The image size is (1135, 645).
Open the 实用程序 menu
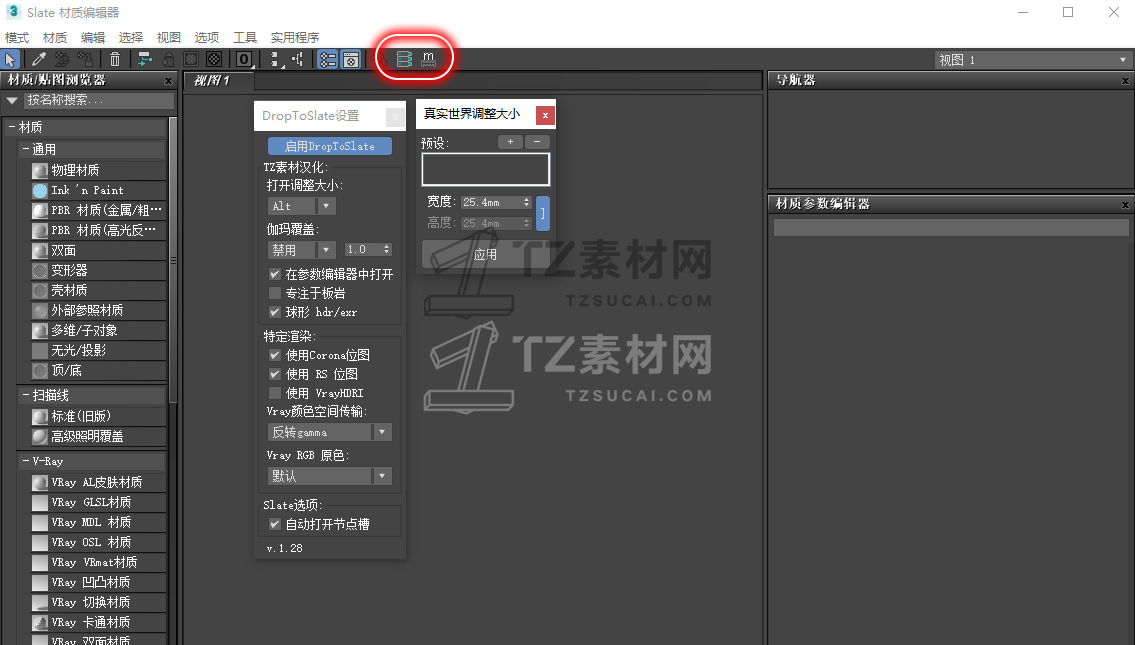tap(295, 38)
